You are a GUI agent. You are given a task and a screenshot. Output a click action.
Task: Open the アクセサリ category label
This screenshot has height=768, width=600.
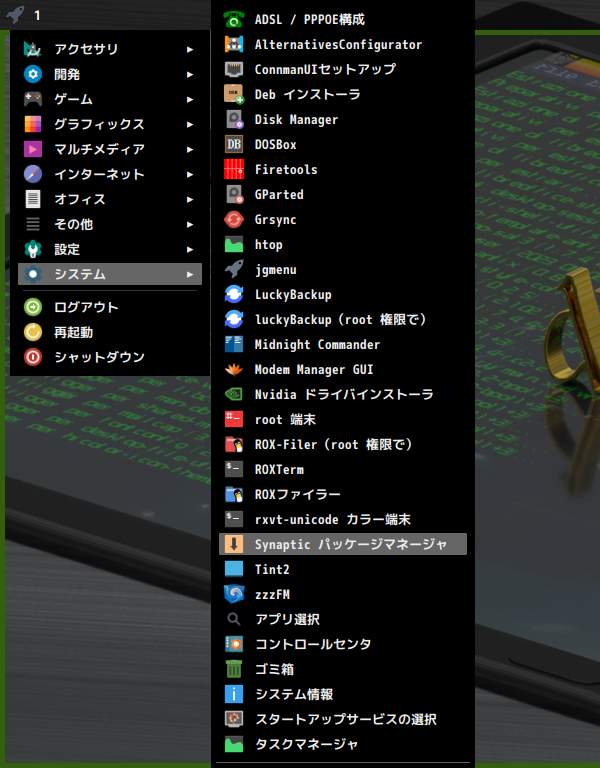[86, 49]
